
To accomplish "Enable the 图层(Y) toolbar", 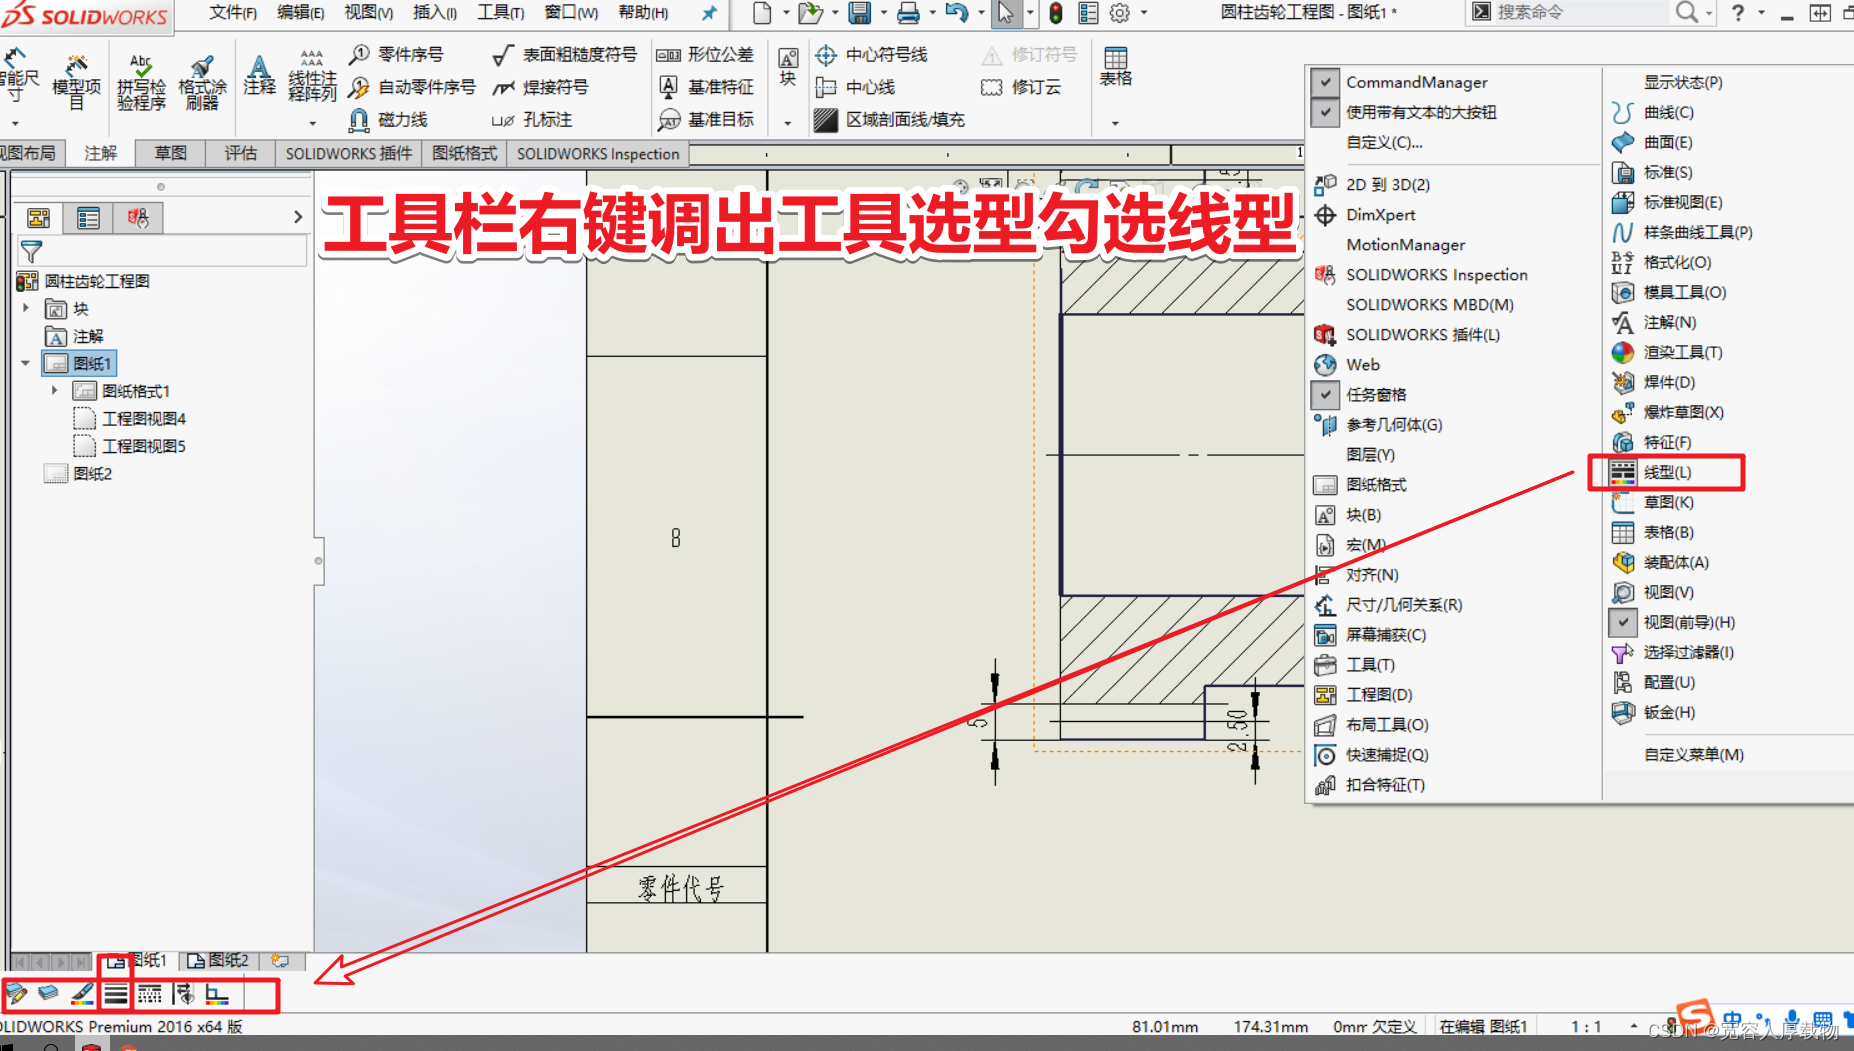I will 1370,454.
